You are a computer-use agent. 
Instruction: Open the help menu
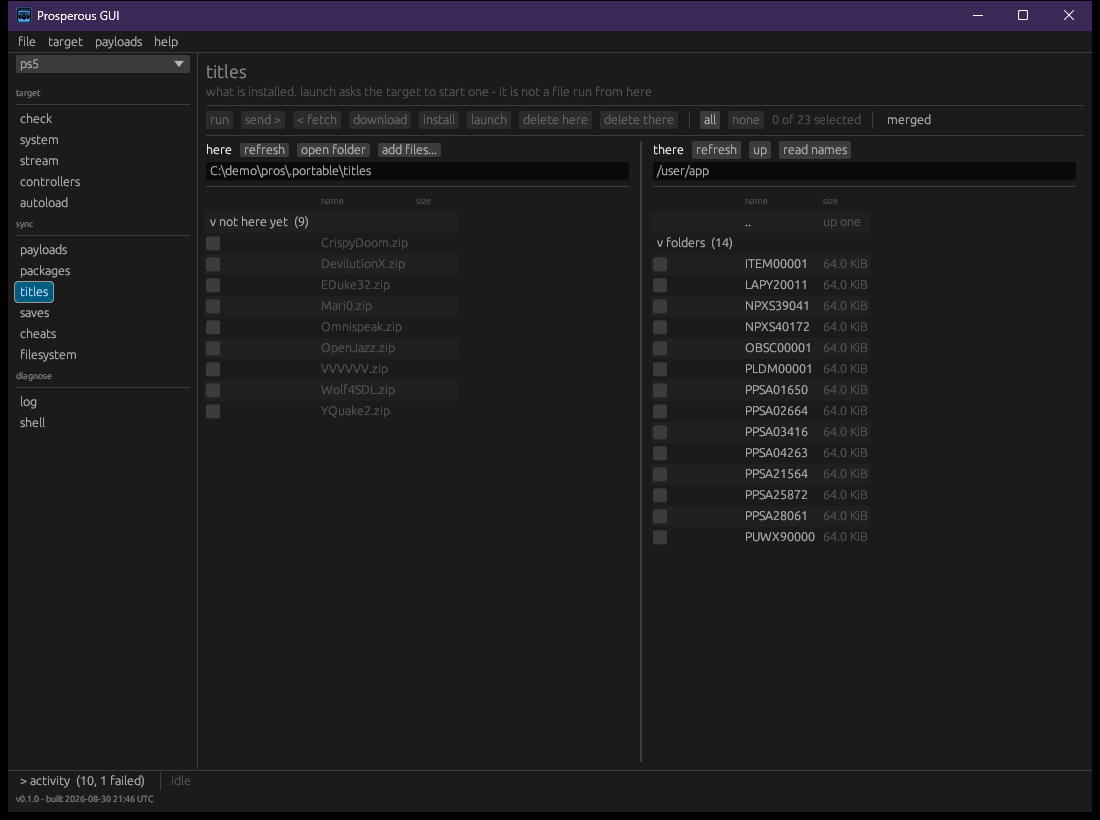[x=166, y=41]
